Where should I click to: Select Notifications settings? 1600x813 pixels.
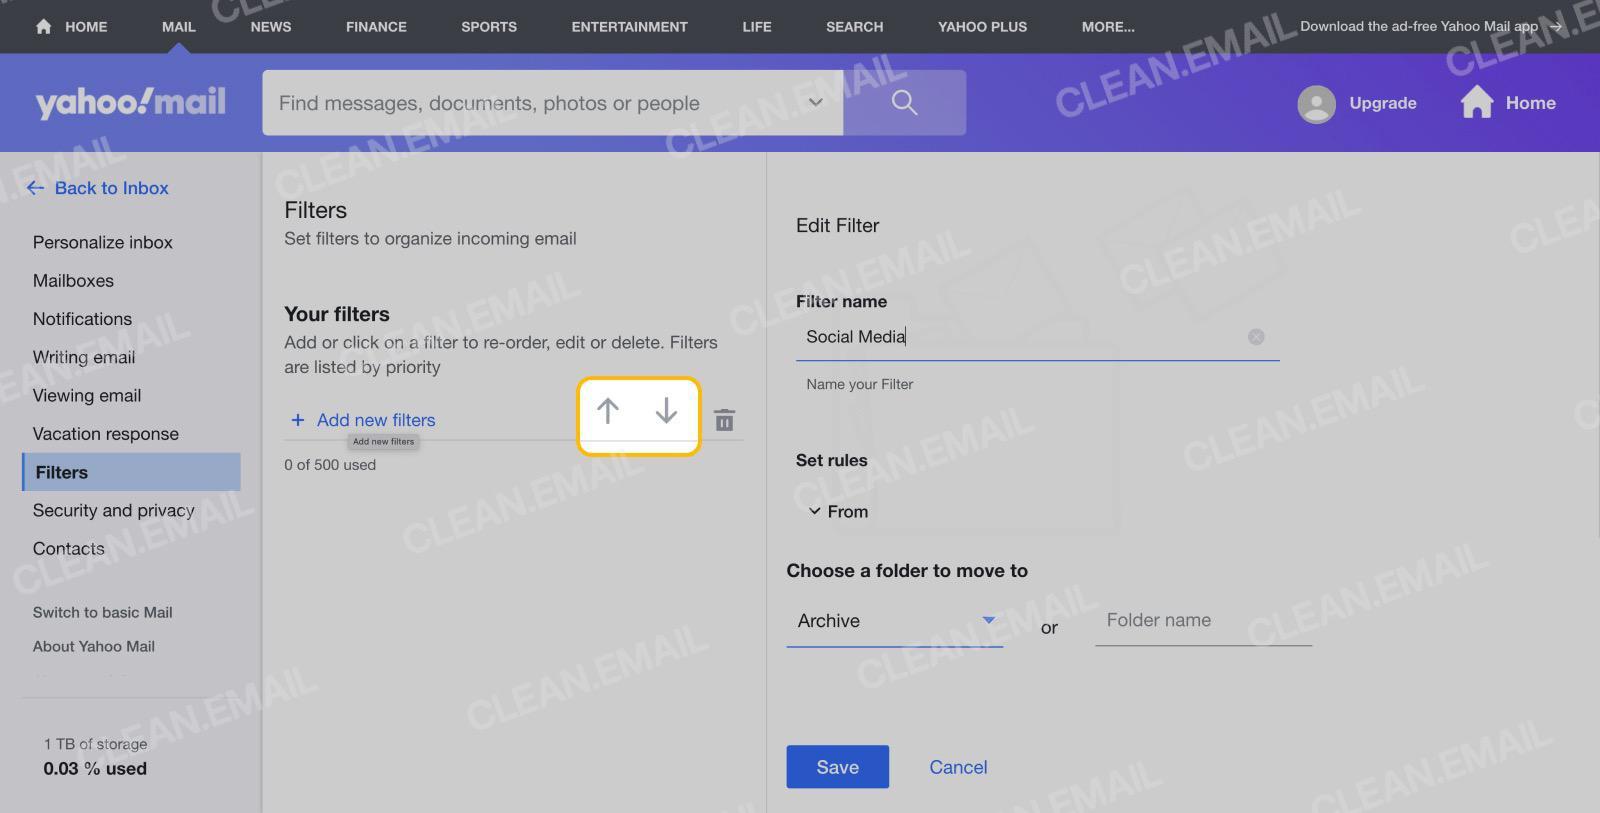[x=82, y=319]
